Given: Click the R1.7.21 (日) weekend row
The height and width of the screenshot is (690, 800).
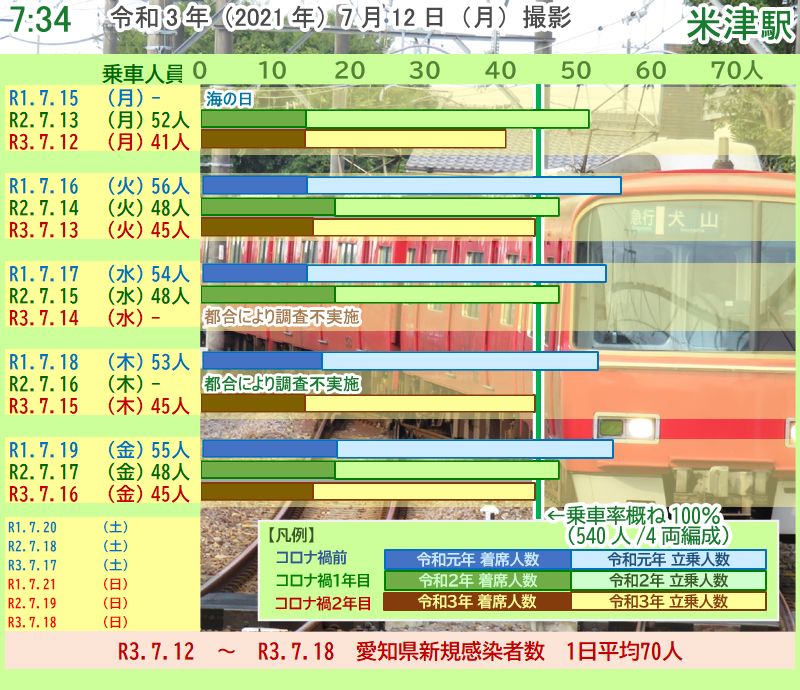Looking at the screenshot, I should tap(68, 584).
